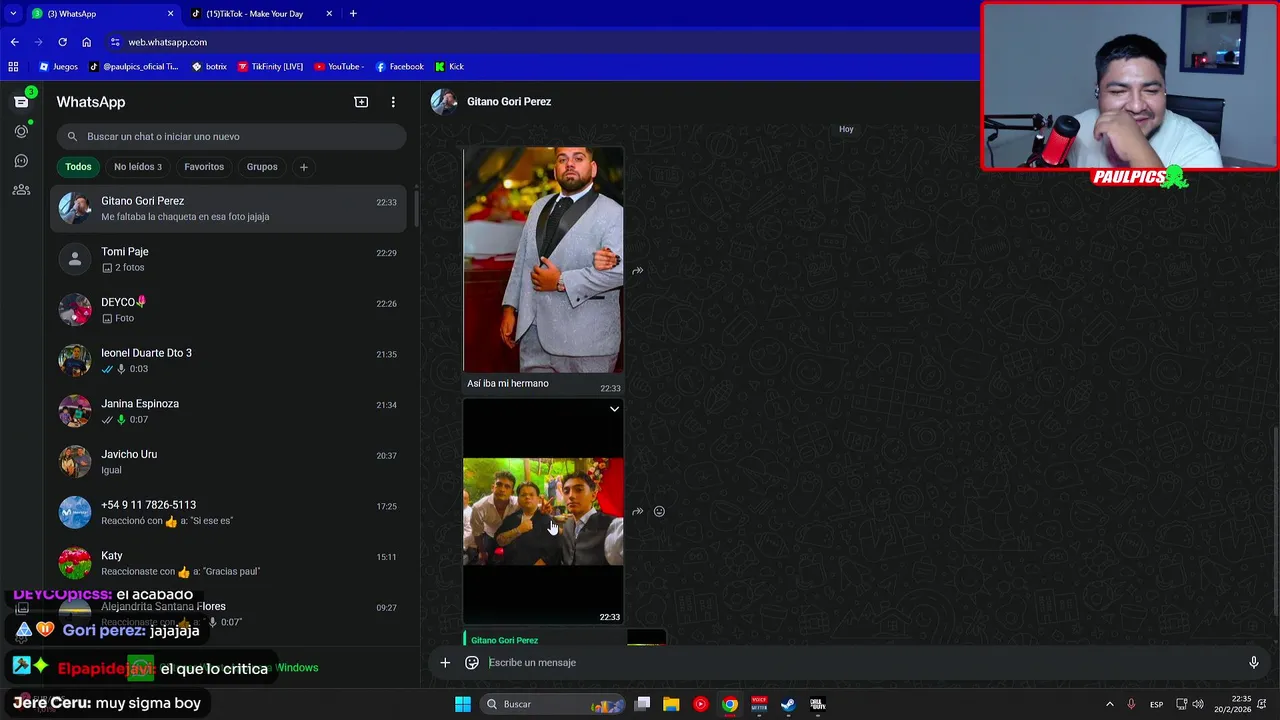View site information icon in address bar
The height and width of the screenshot is (720, 1280).
coord(115,42)
